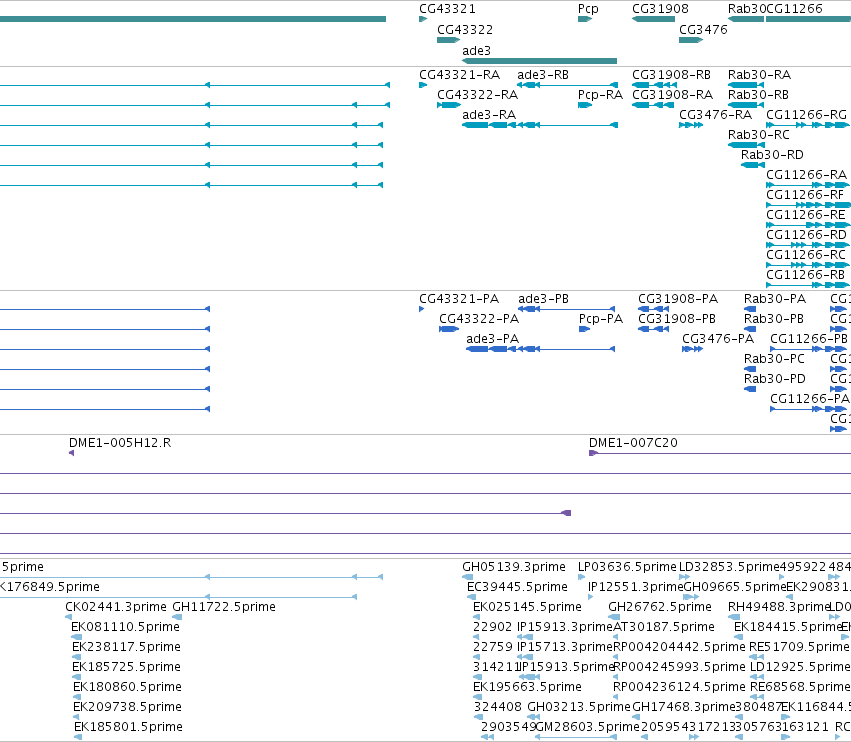Open transcript Rab30-RD
The image size is (851, 742).
pyautogui.click(x=772, y=155)
